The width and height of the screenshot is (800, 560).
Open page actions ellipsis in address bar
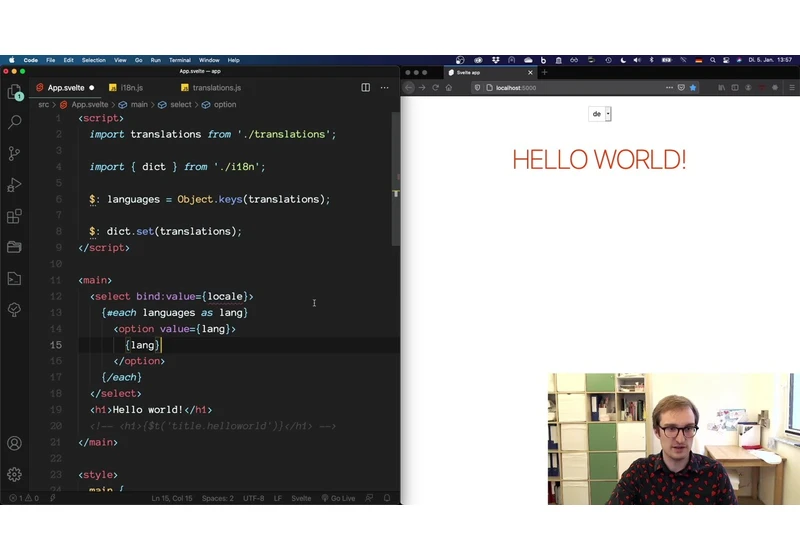669,88
